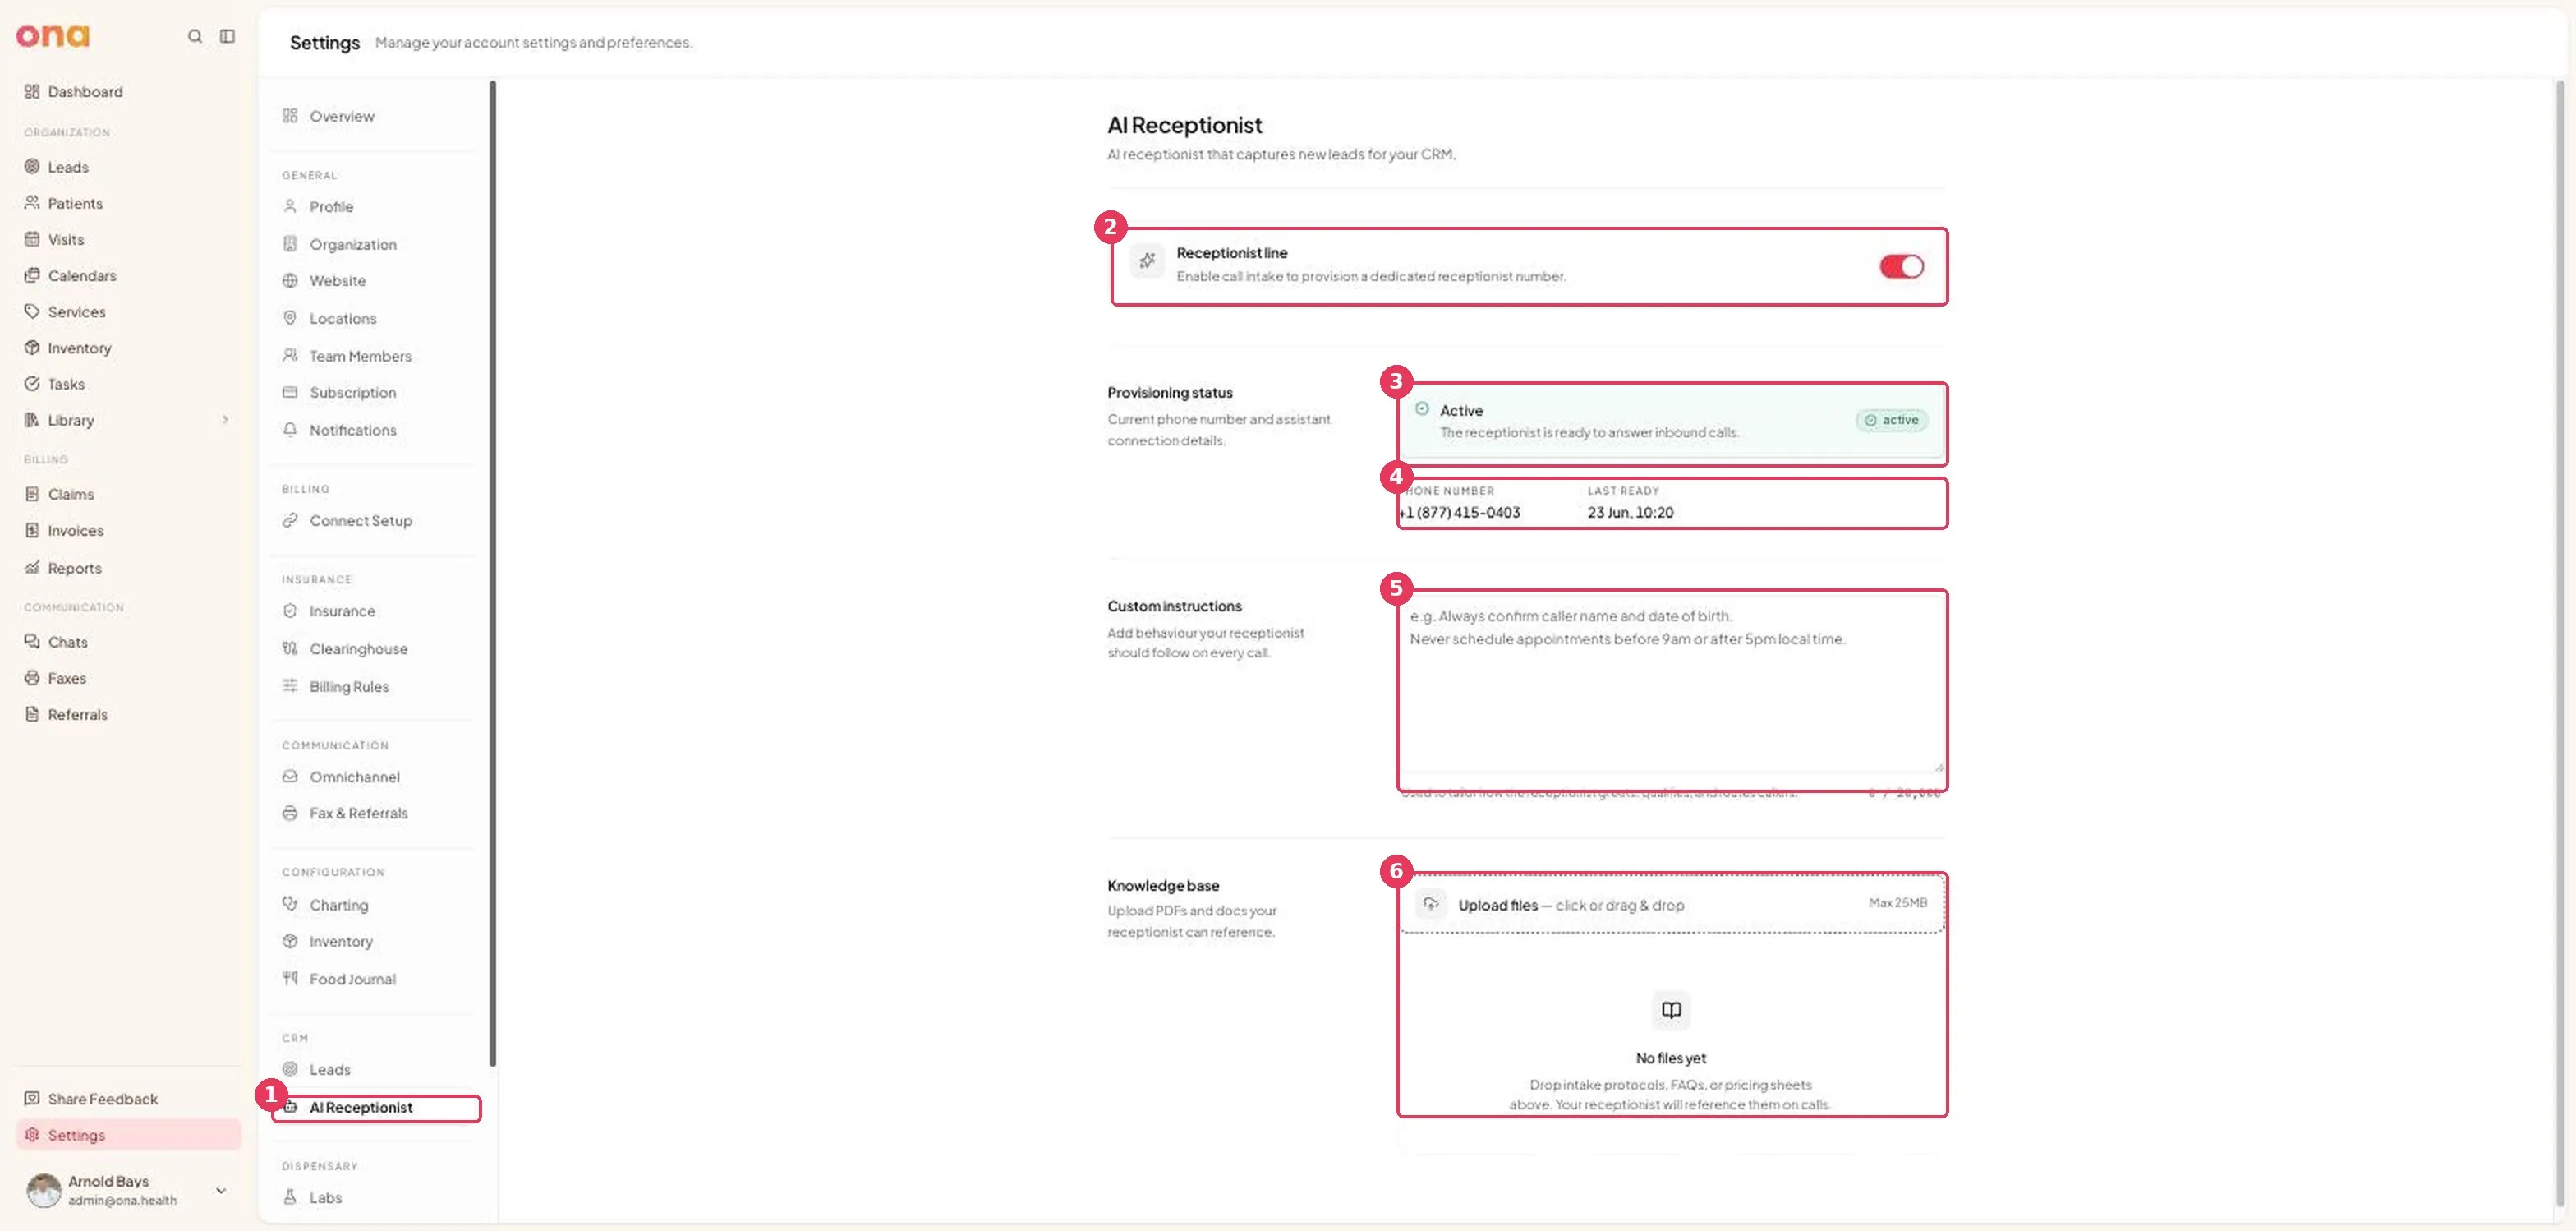Open the ona logo home link
This screenshot has width=2576, height=1231.
click(52, 36)
